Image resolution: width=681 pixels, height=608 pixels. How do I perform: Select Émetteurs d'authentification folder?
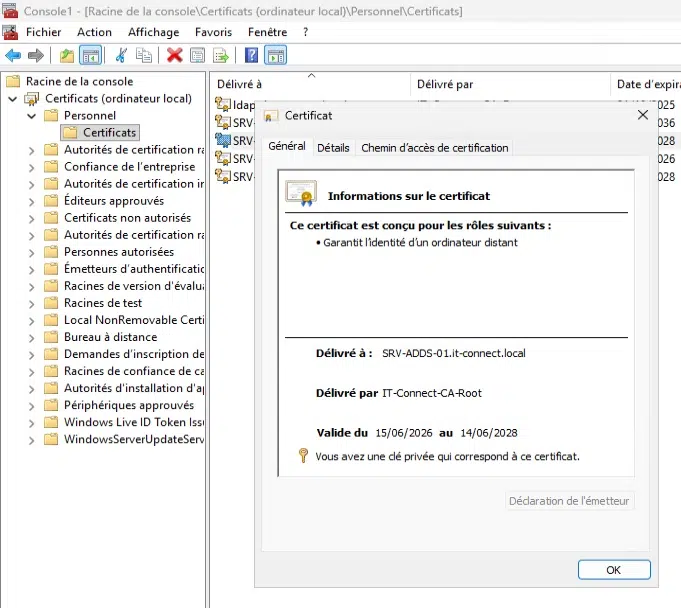[x=124, y=269]
